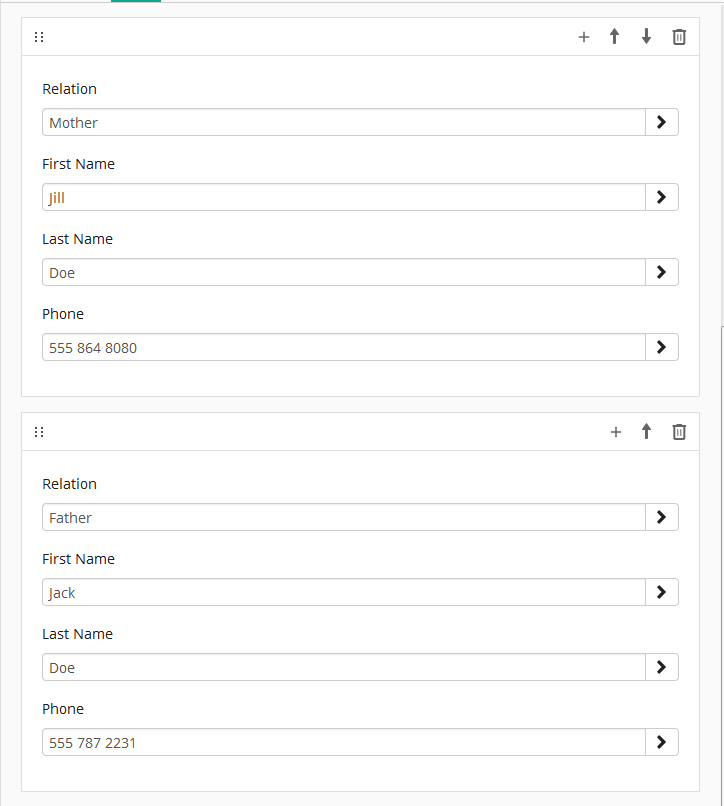Move the Mother entry up
724x806 pixels.
[x=614, y=36]
